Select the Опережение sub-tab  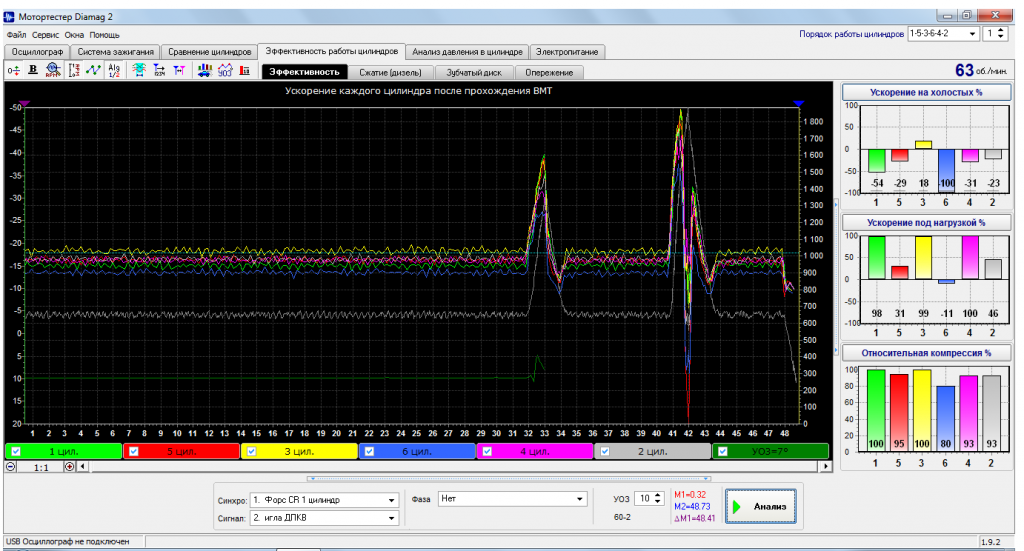coord(549,72)
